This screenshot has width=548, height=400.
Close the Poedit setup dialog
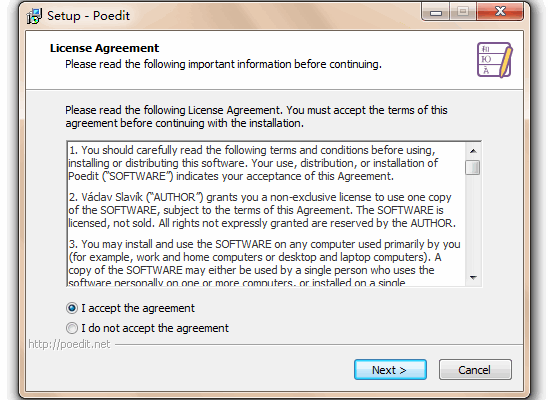(x=500, y=12)
